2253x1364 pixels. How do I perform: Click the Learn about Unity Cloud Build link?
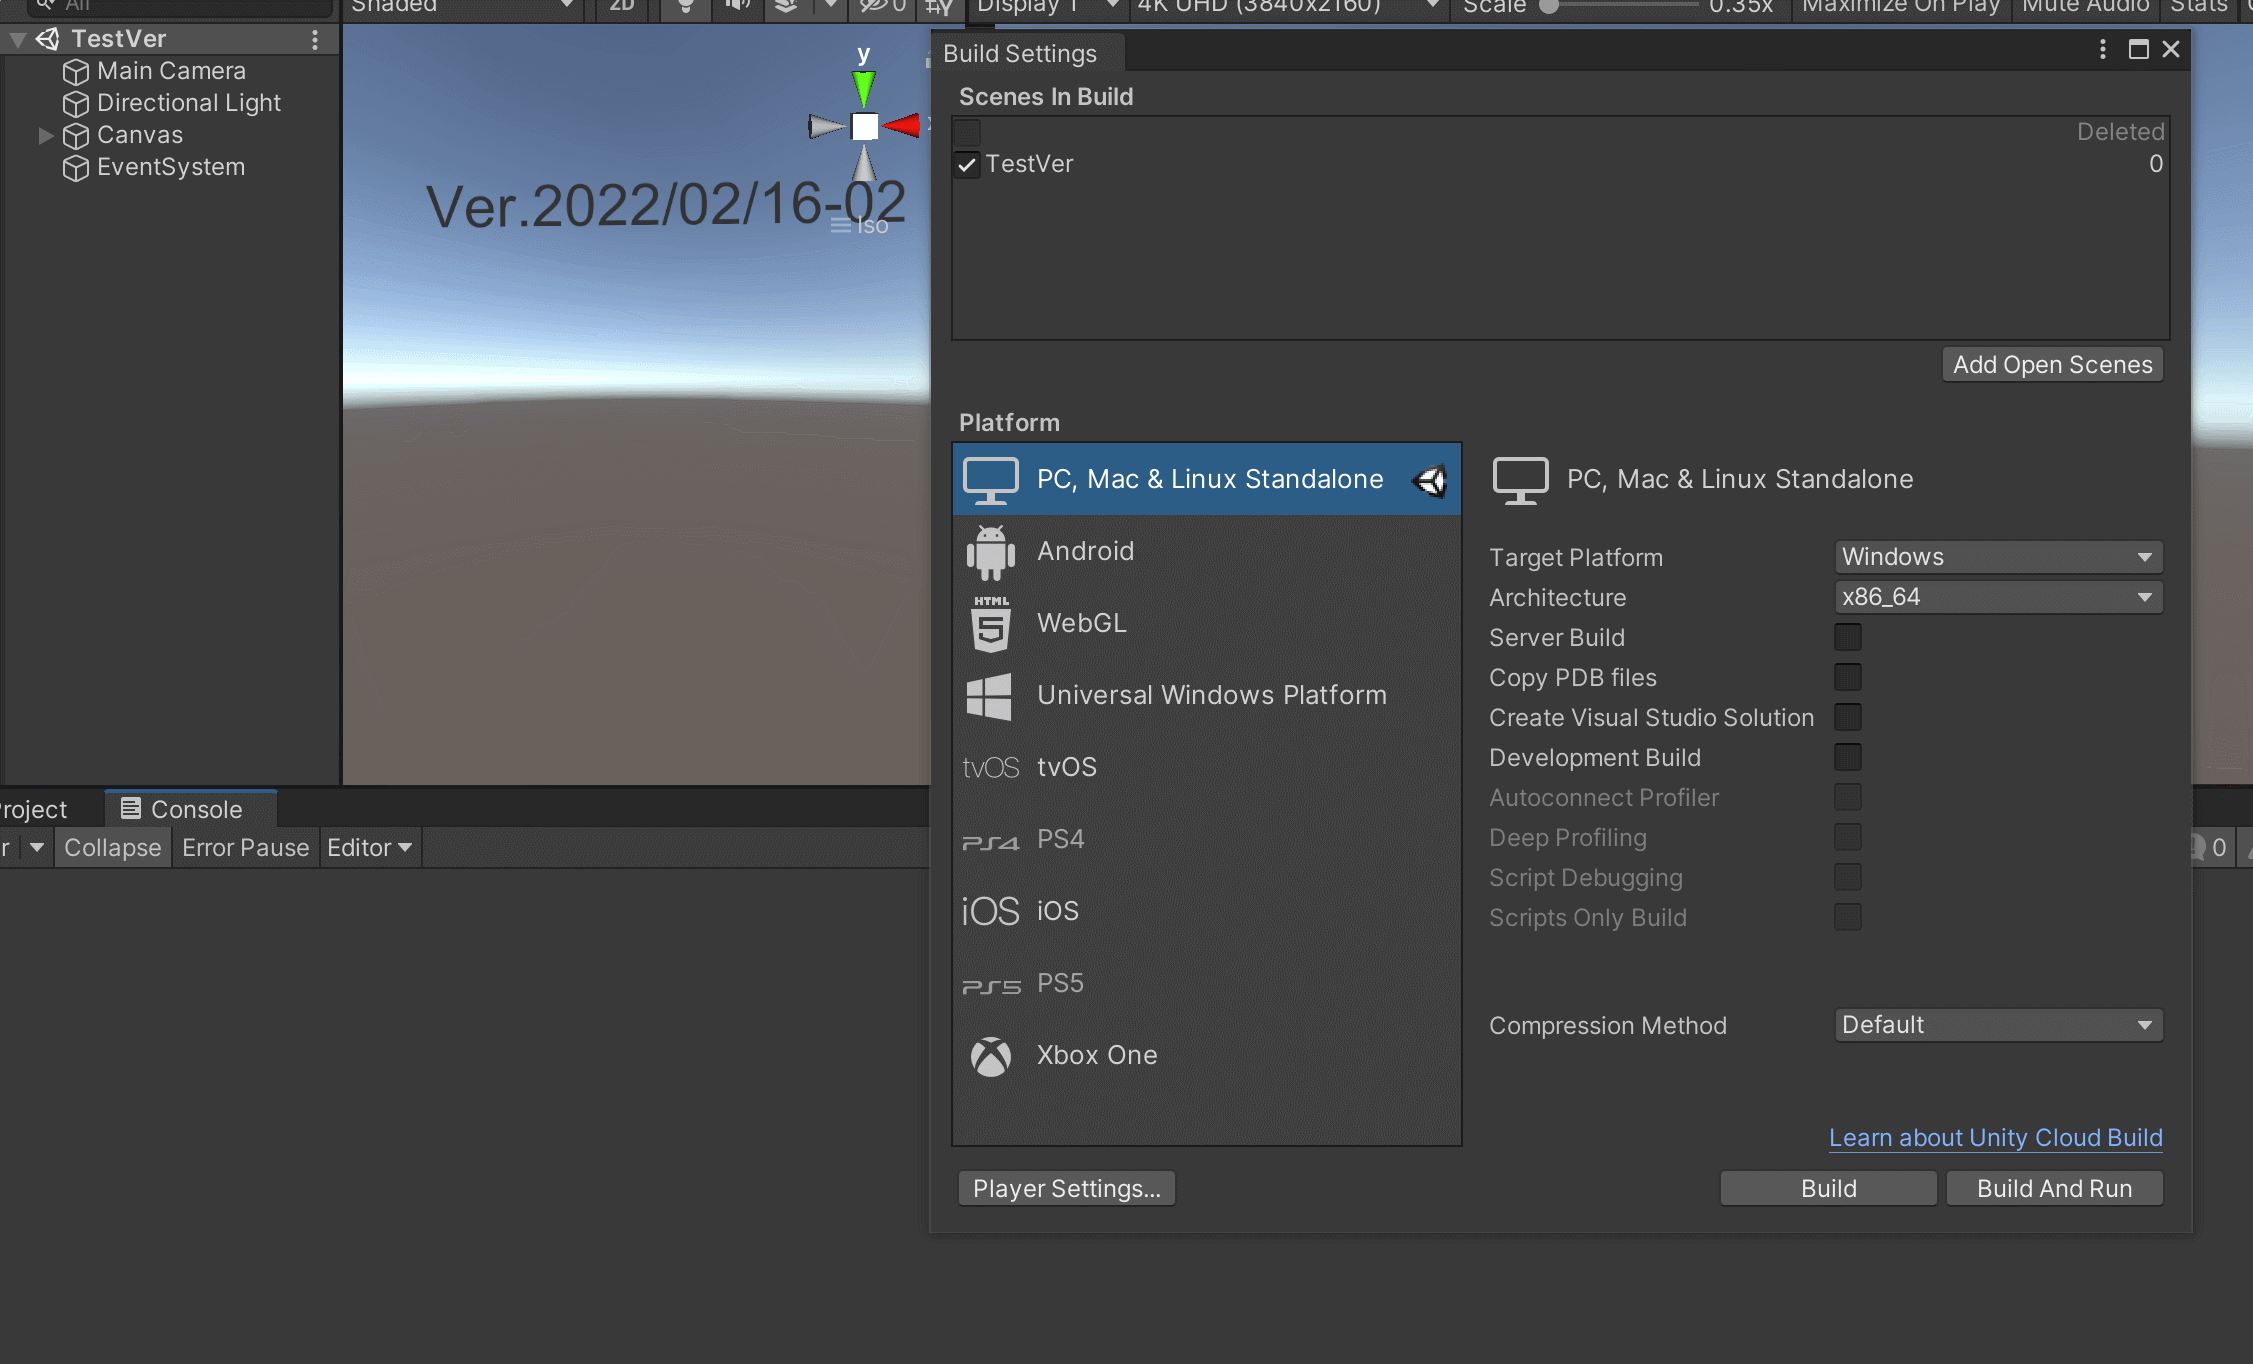coord(1994,1139)
